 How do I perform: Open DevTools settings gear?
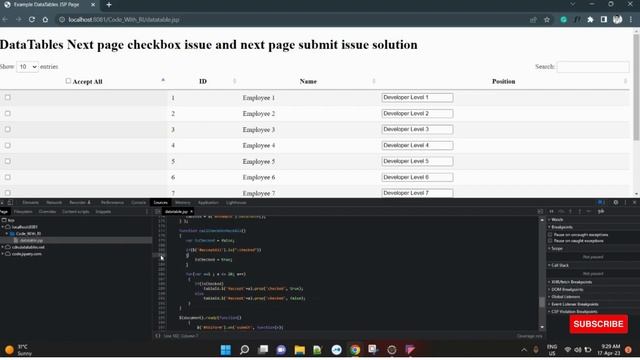[616, 202]
